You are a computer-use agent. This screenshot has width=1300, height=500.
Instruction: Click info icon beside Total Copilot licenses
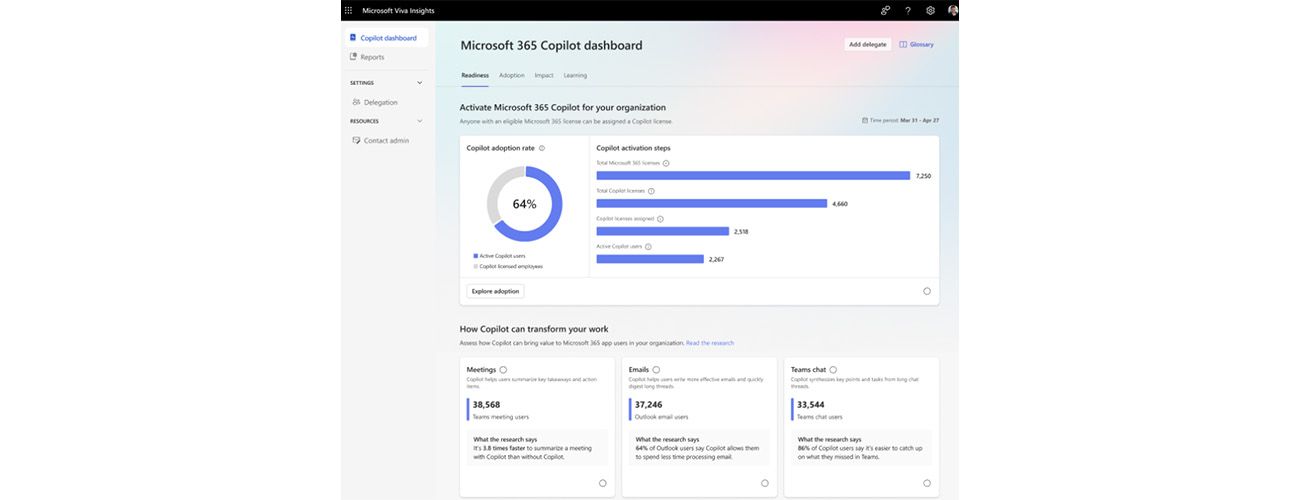click(651, 191)
